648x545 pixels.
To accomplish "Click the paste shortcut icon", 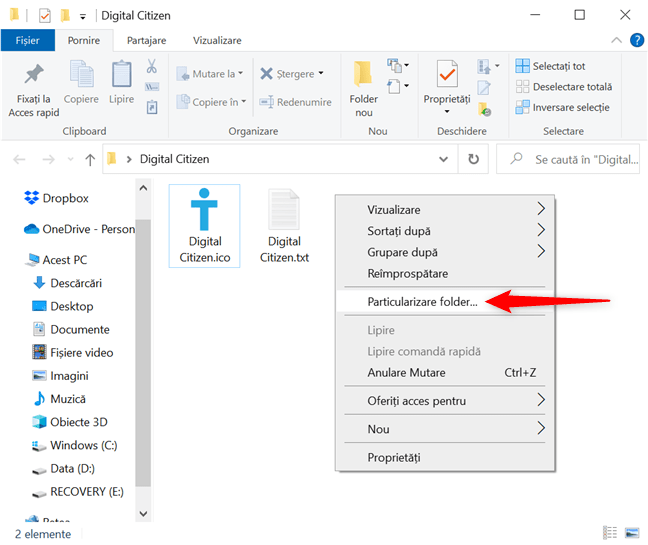I will point(152,107).
